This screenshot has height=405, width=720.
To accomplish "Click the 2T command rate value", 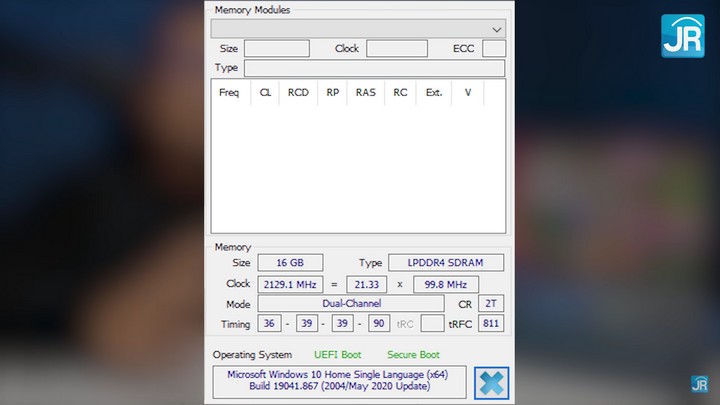I will pyautogui.click(x=491, y=304).
